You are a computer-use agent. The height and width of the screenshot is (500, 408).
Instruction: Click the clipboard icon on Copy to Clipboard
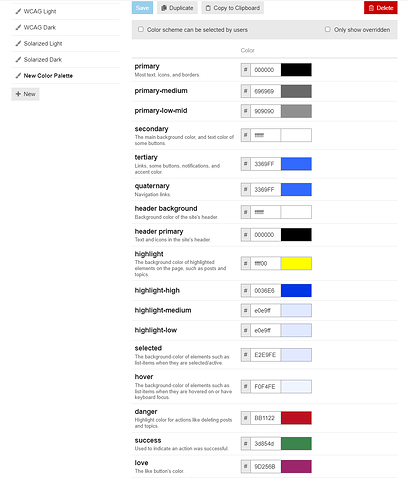(208, 8)
